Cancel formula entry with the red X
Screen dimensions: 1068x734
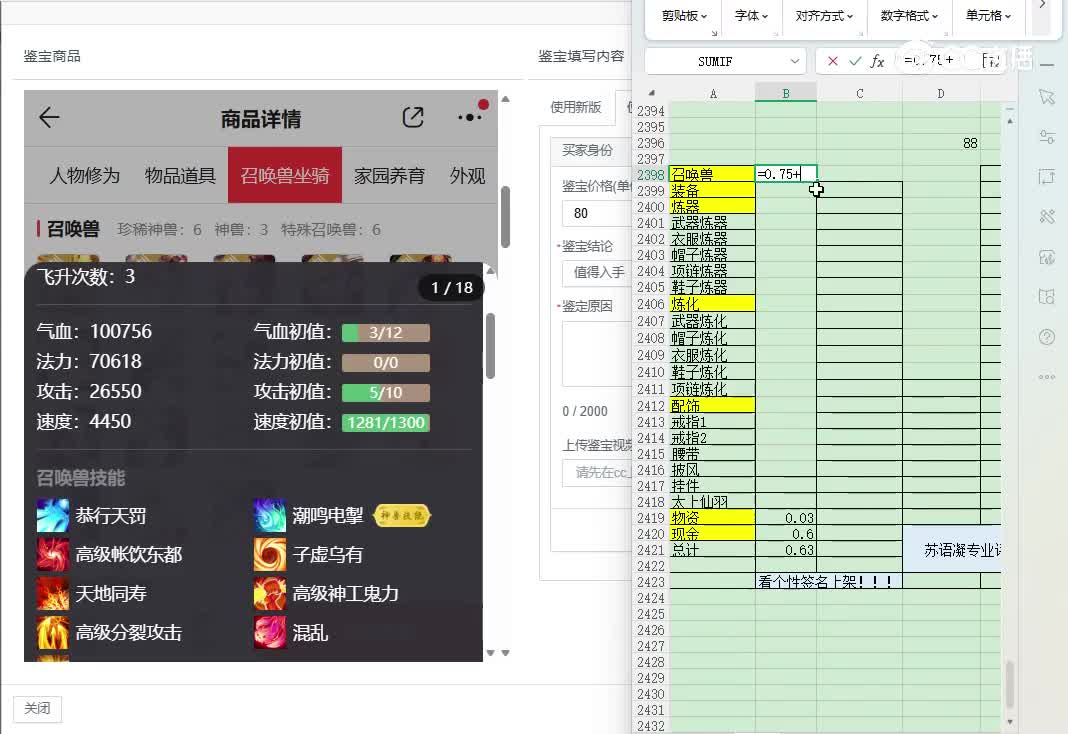click(833, 61)
